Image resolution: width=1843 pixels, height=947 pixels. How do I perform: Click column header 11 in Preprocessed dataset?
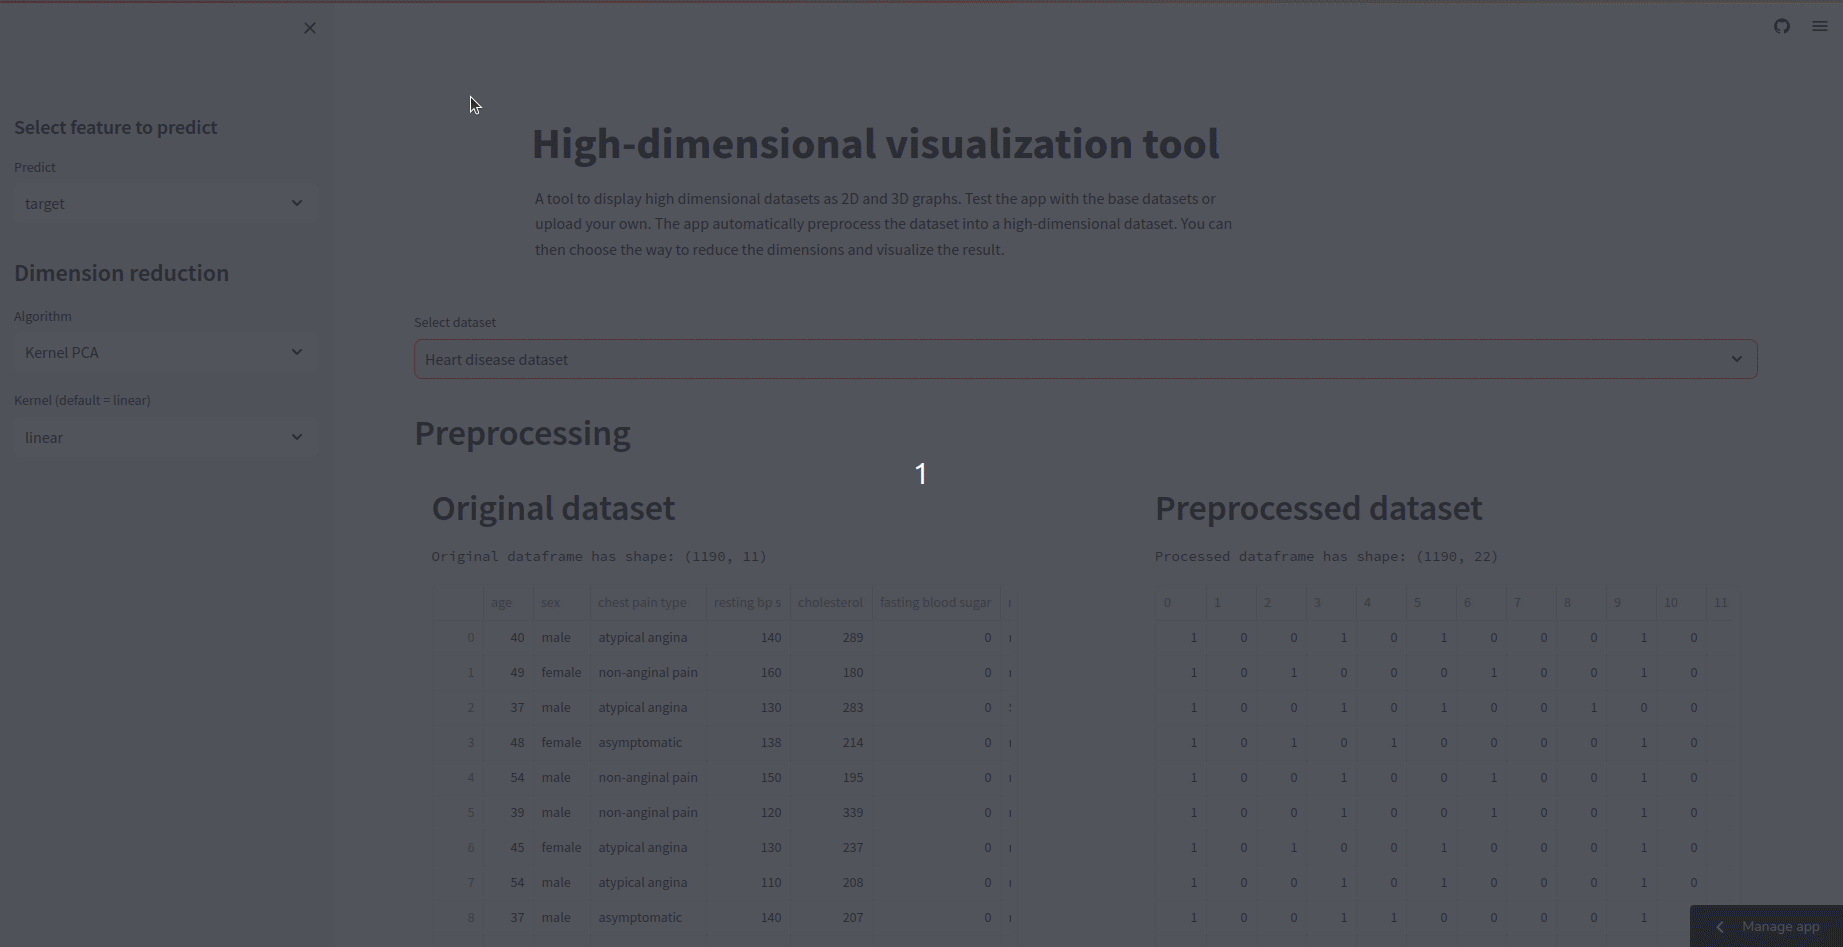(x=1721, y=602)
